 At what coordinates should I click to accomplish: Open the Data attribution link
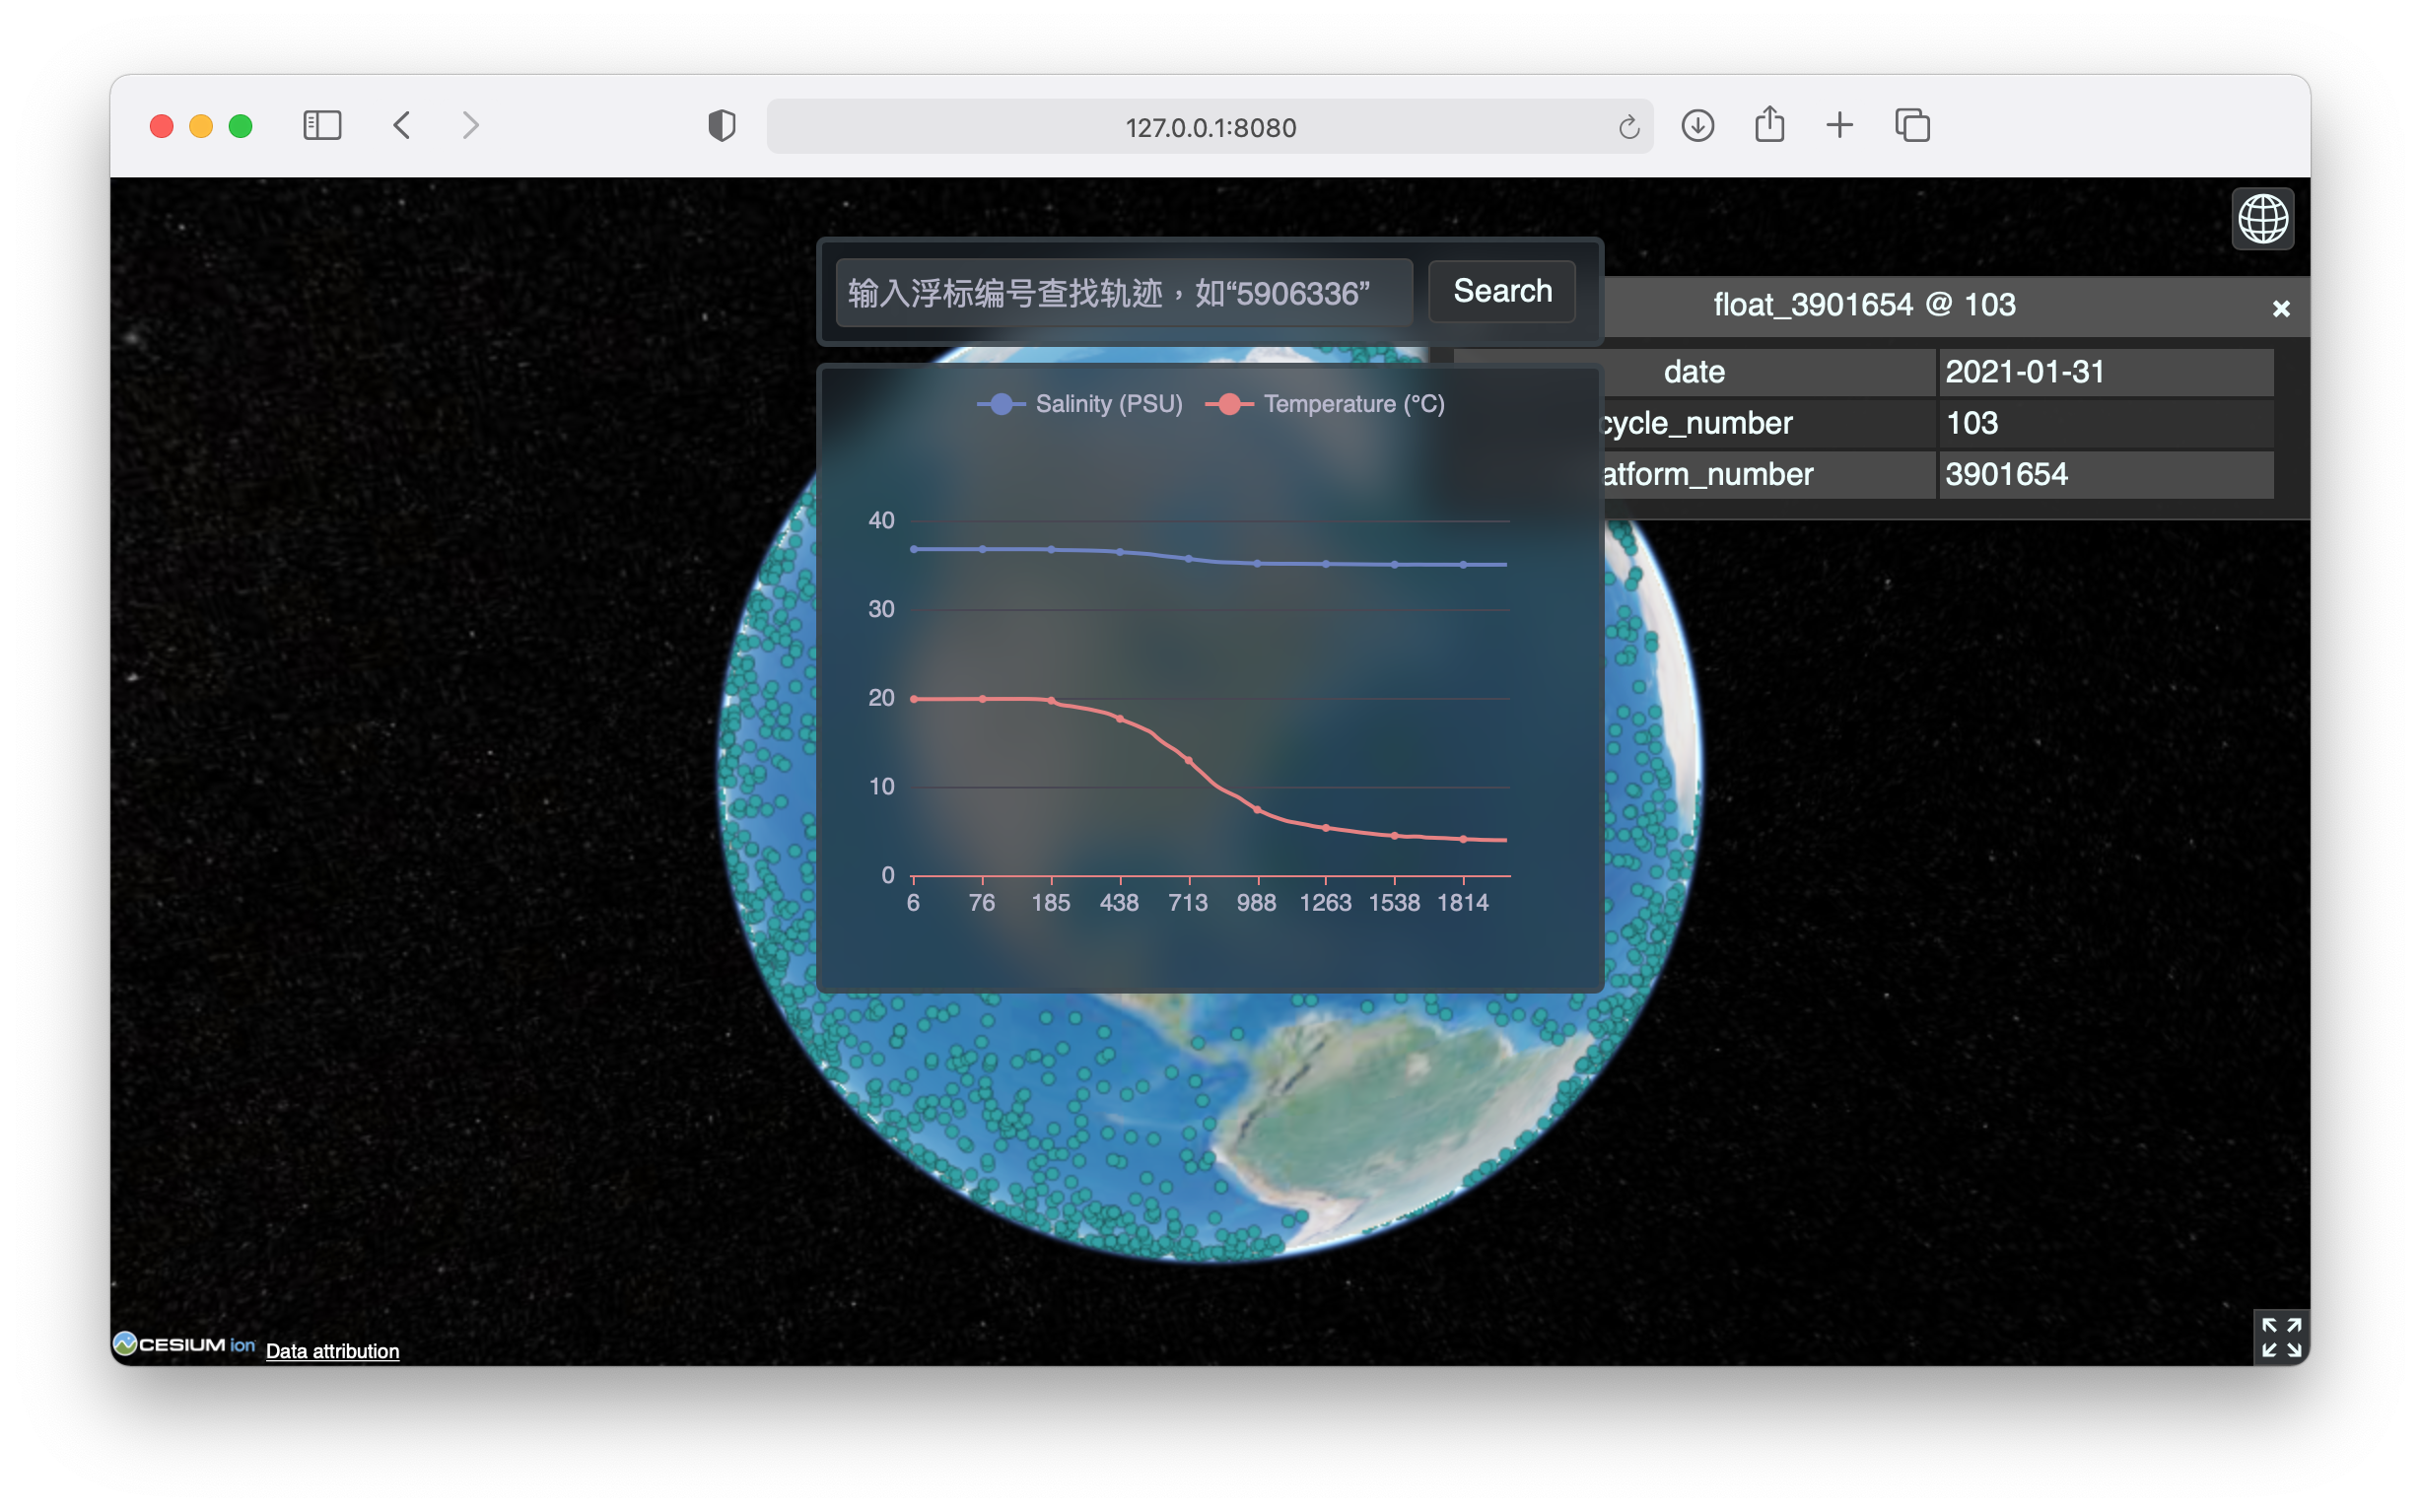(x=332, y=1351)
